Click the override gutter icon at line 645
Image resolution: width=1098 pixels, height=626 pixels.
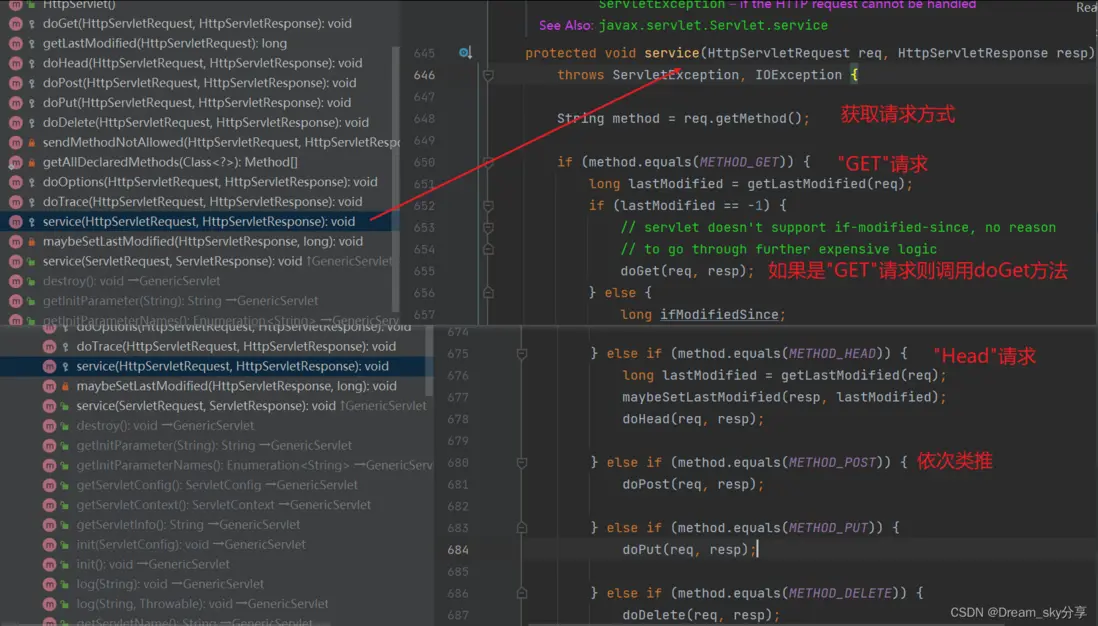(465, 53)
